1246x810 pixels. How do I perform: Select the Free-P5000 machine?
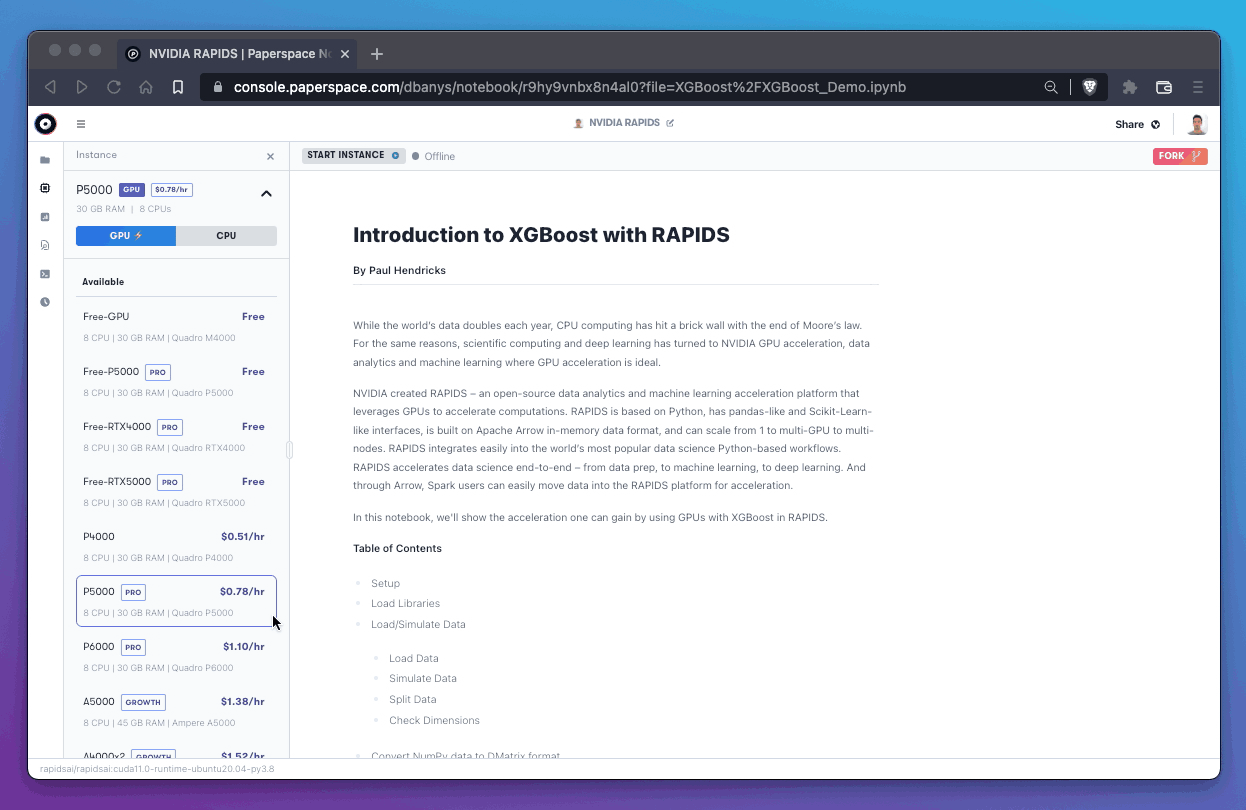[176, 381]
